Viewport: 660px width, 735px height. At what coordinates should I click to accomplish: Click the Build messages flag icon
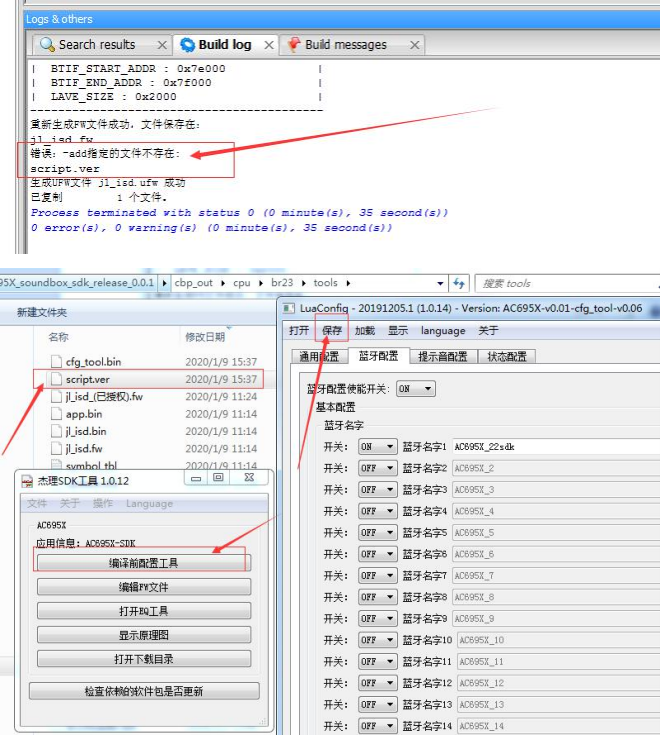click(x=294, y=45)
